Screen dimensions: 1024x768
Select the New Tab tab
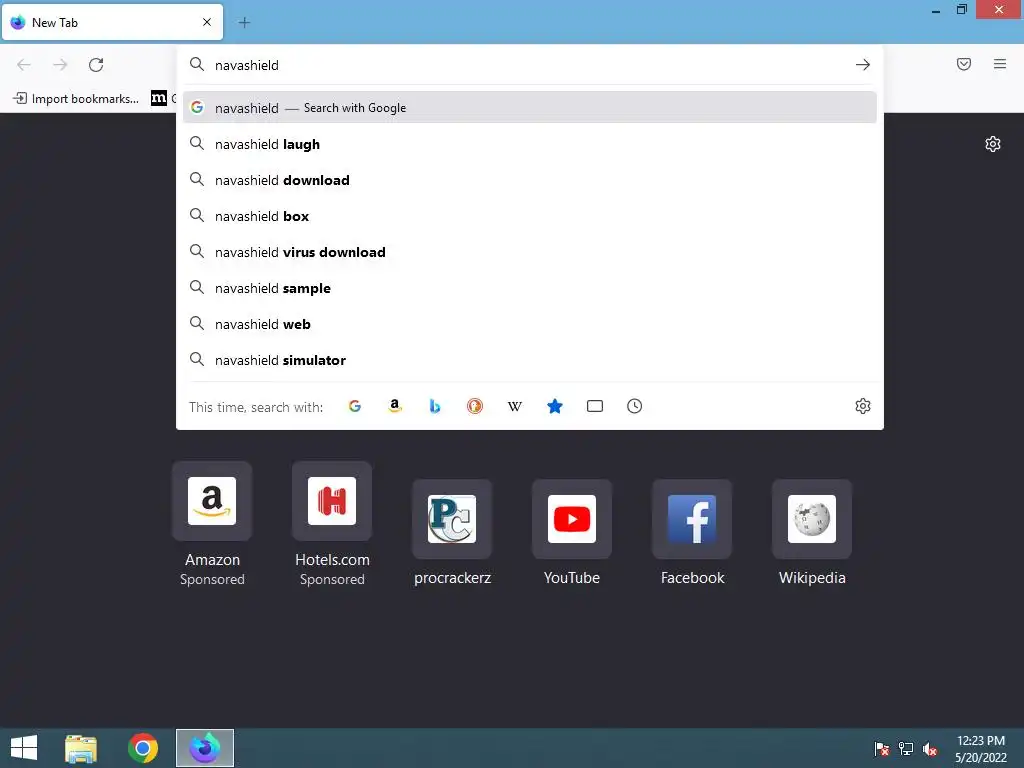112,22
